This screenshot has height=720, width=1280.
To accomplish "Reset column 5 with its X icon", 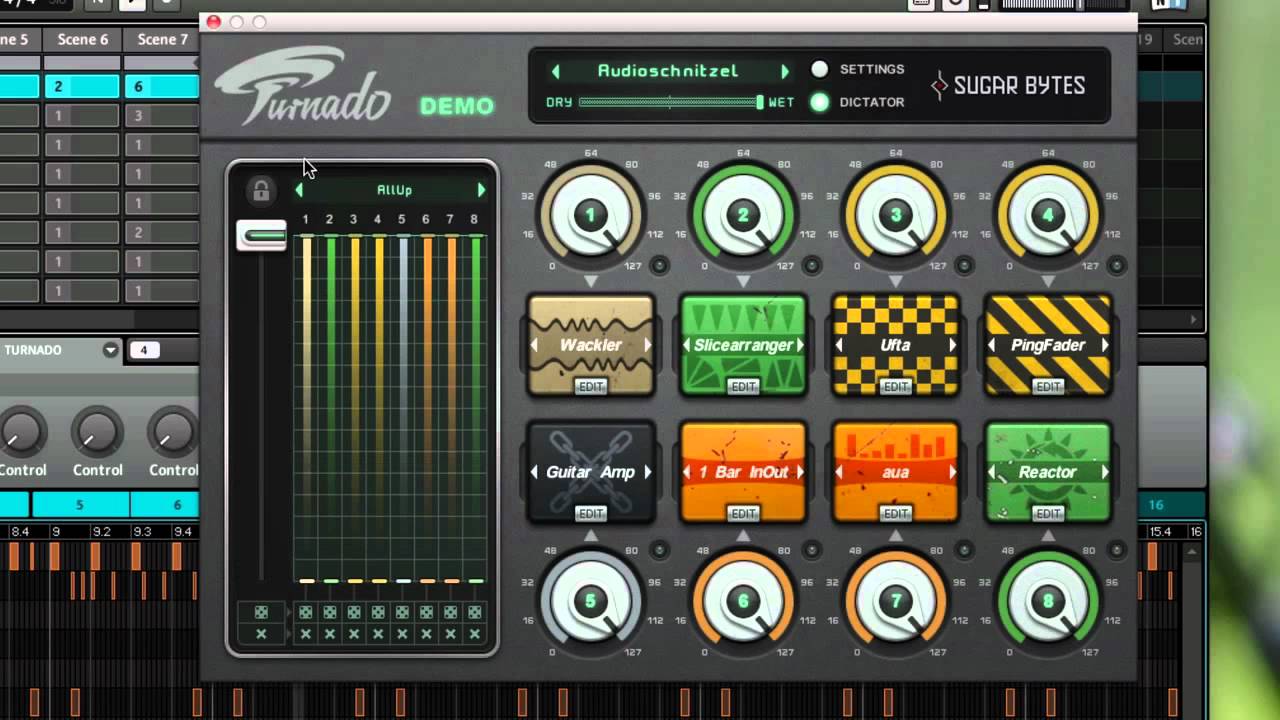I will coord(402,634).
